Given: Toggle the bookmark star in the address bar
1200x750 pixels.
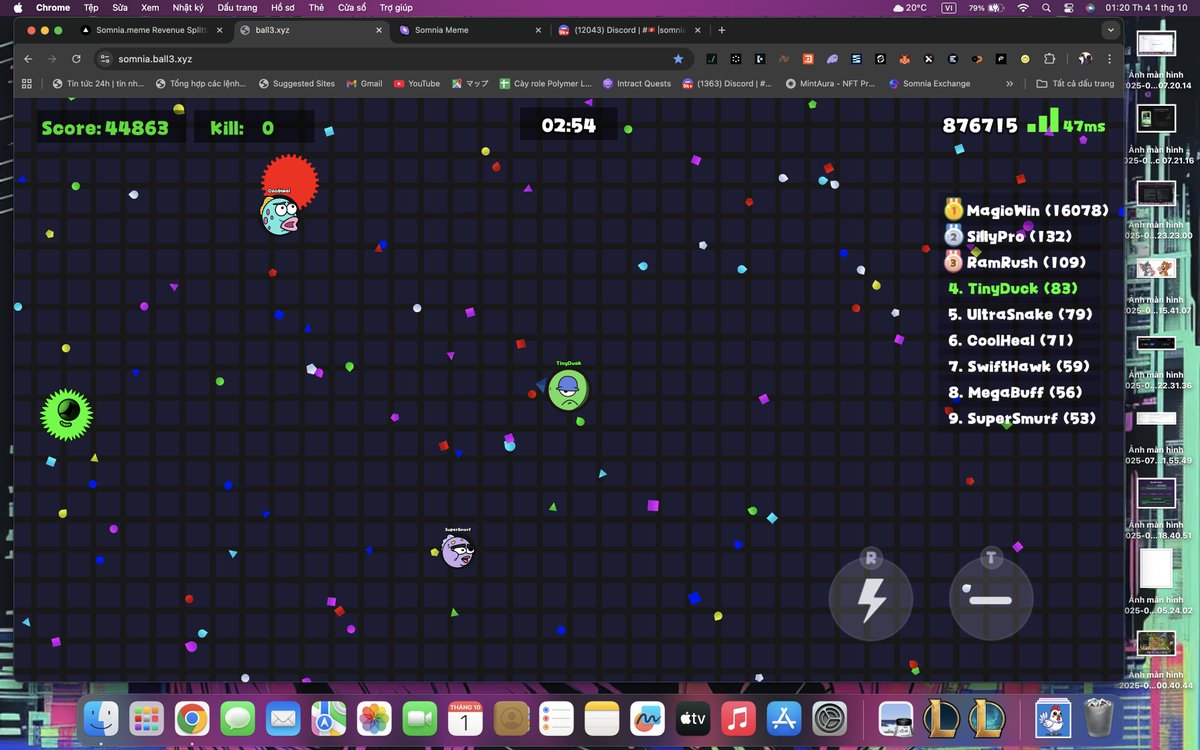Looking at the screenshot, I should 678,58.
